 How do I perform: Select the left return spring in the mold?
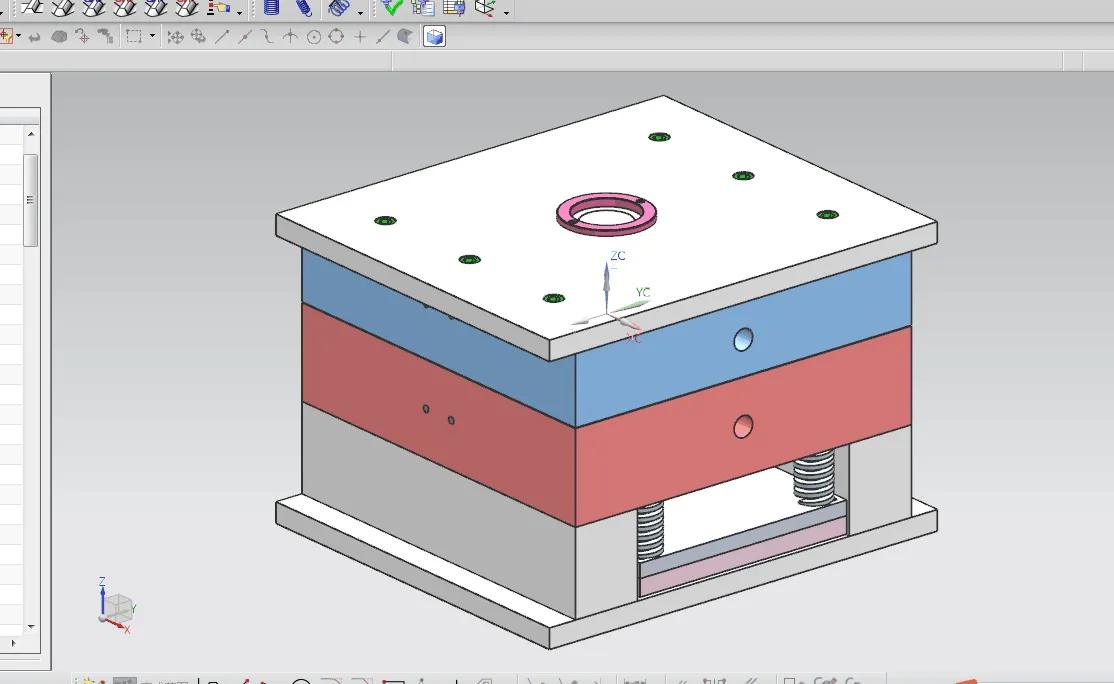pyautogui.click(x=650, y=531)
